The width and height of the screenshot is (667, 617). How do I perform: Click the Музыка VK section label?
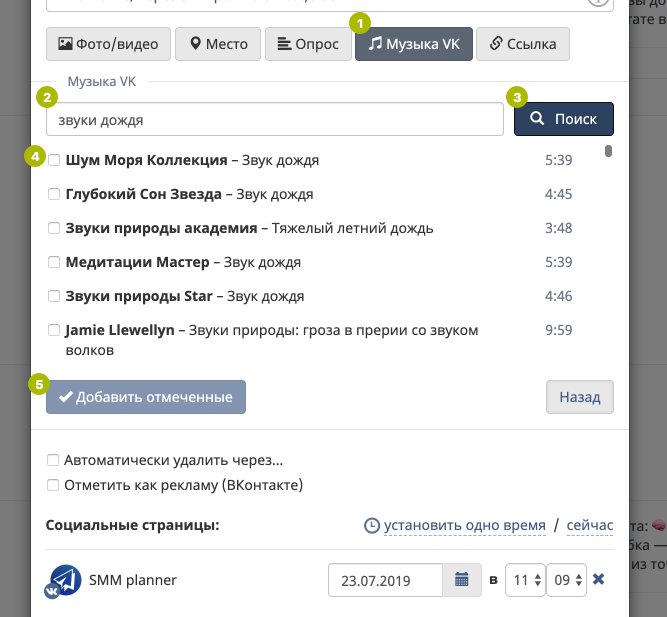(x=102, y=81)
